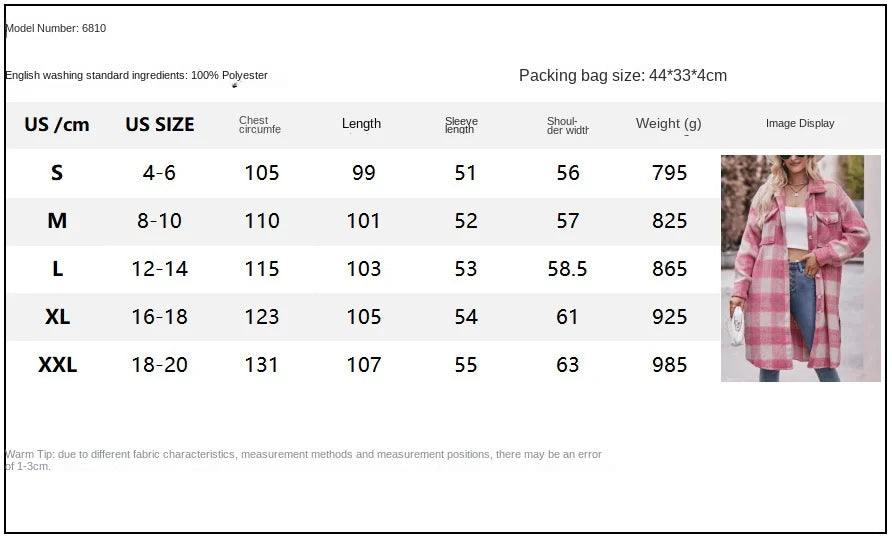Select the Packing bag size text
892x539 pixels.
pos(622,76)
